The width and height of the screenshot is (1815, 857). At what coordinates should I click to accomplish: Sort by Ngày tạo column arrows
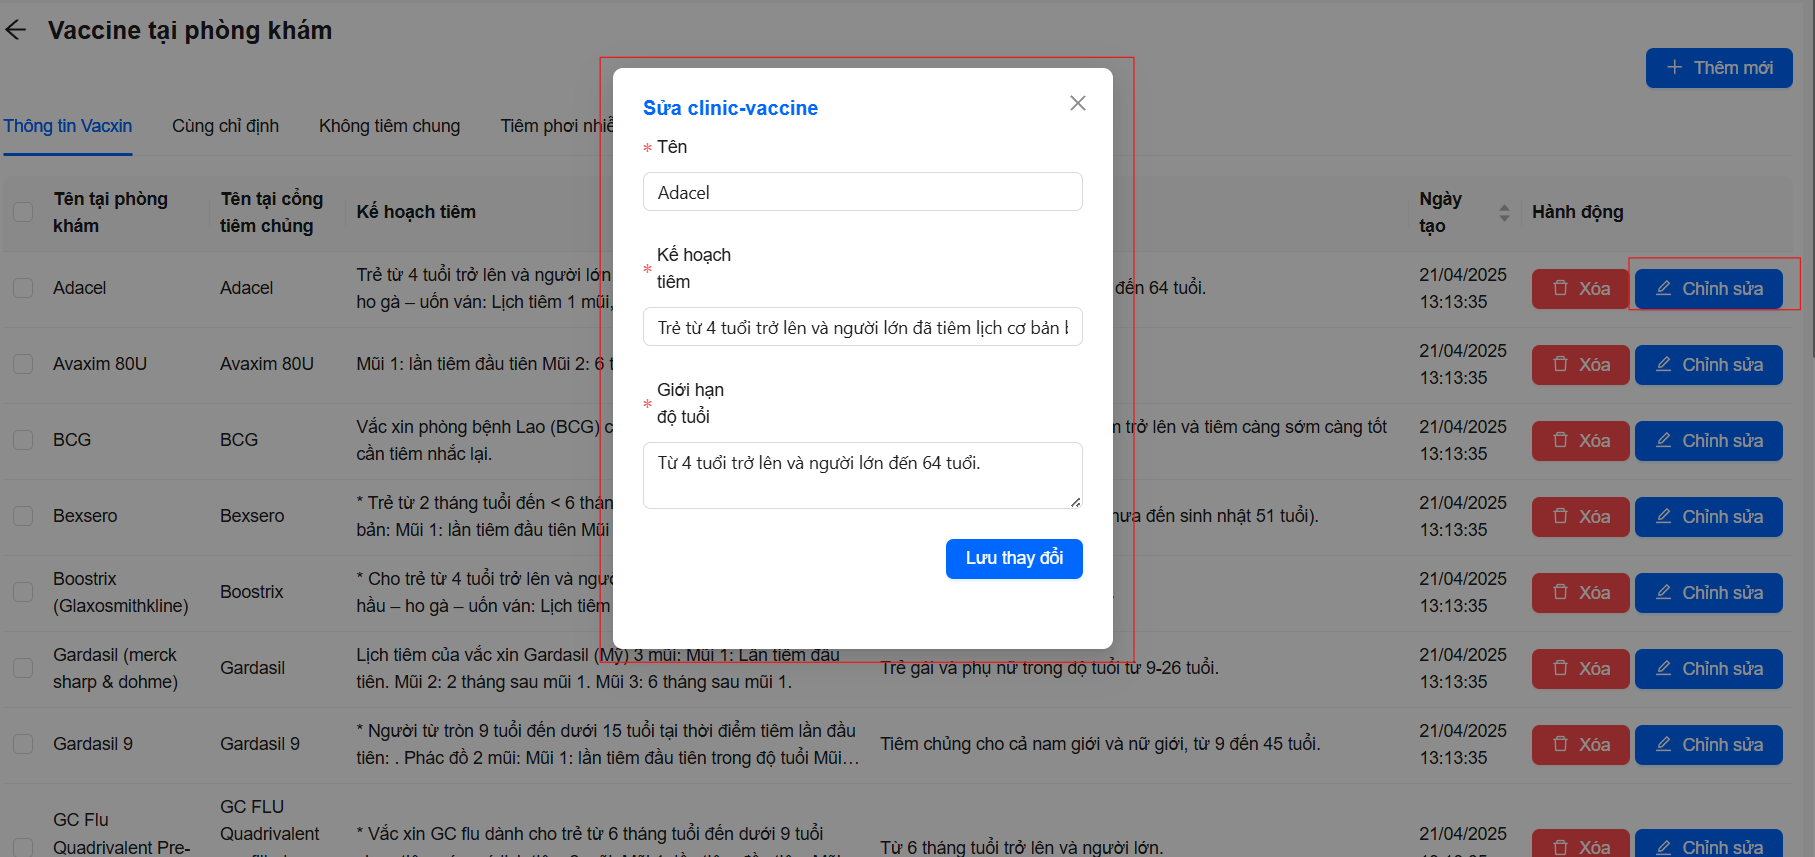pos(1504,212)
